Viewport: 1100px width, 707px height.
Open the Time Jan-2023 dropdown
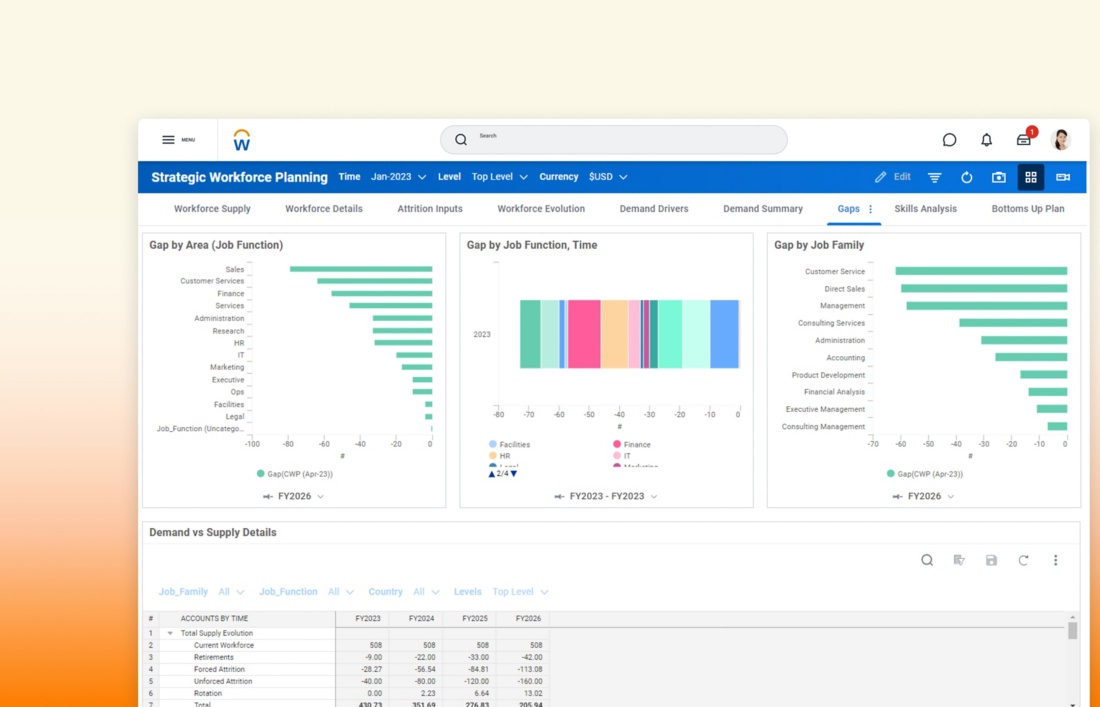tap(398, 177)
